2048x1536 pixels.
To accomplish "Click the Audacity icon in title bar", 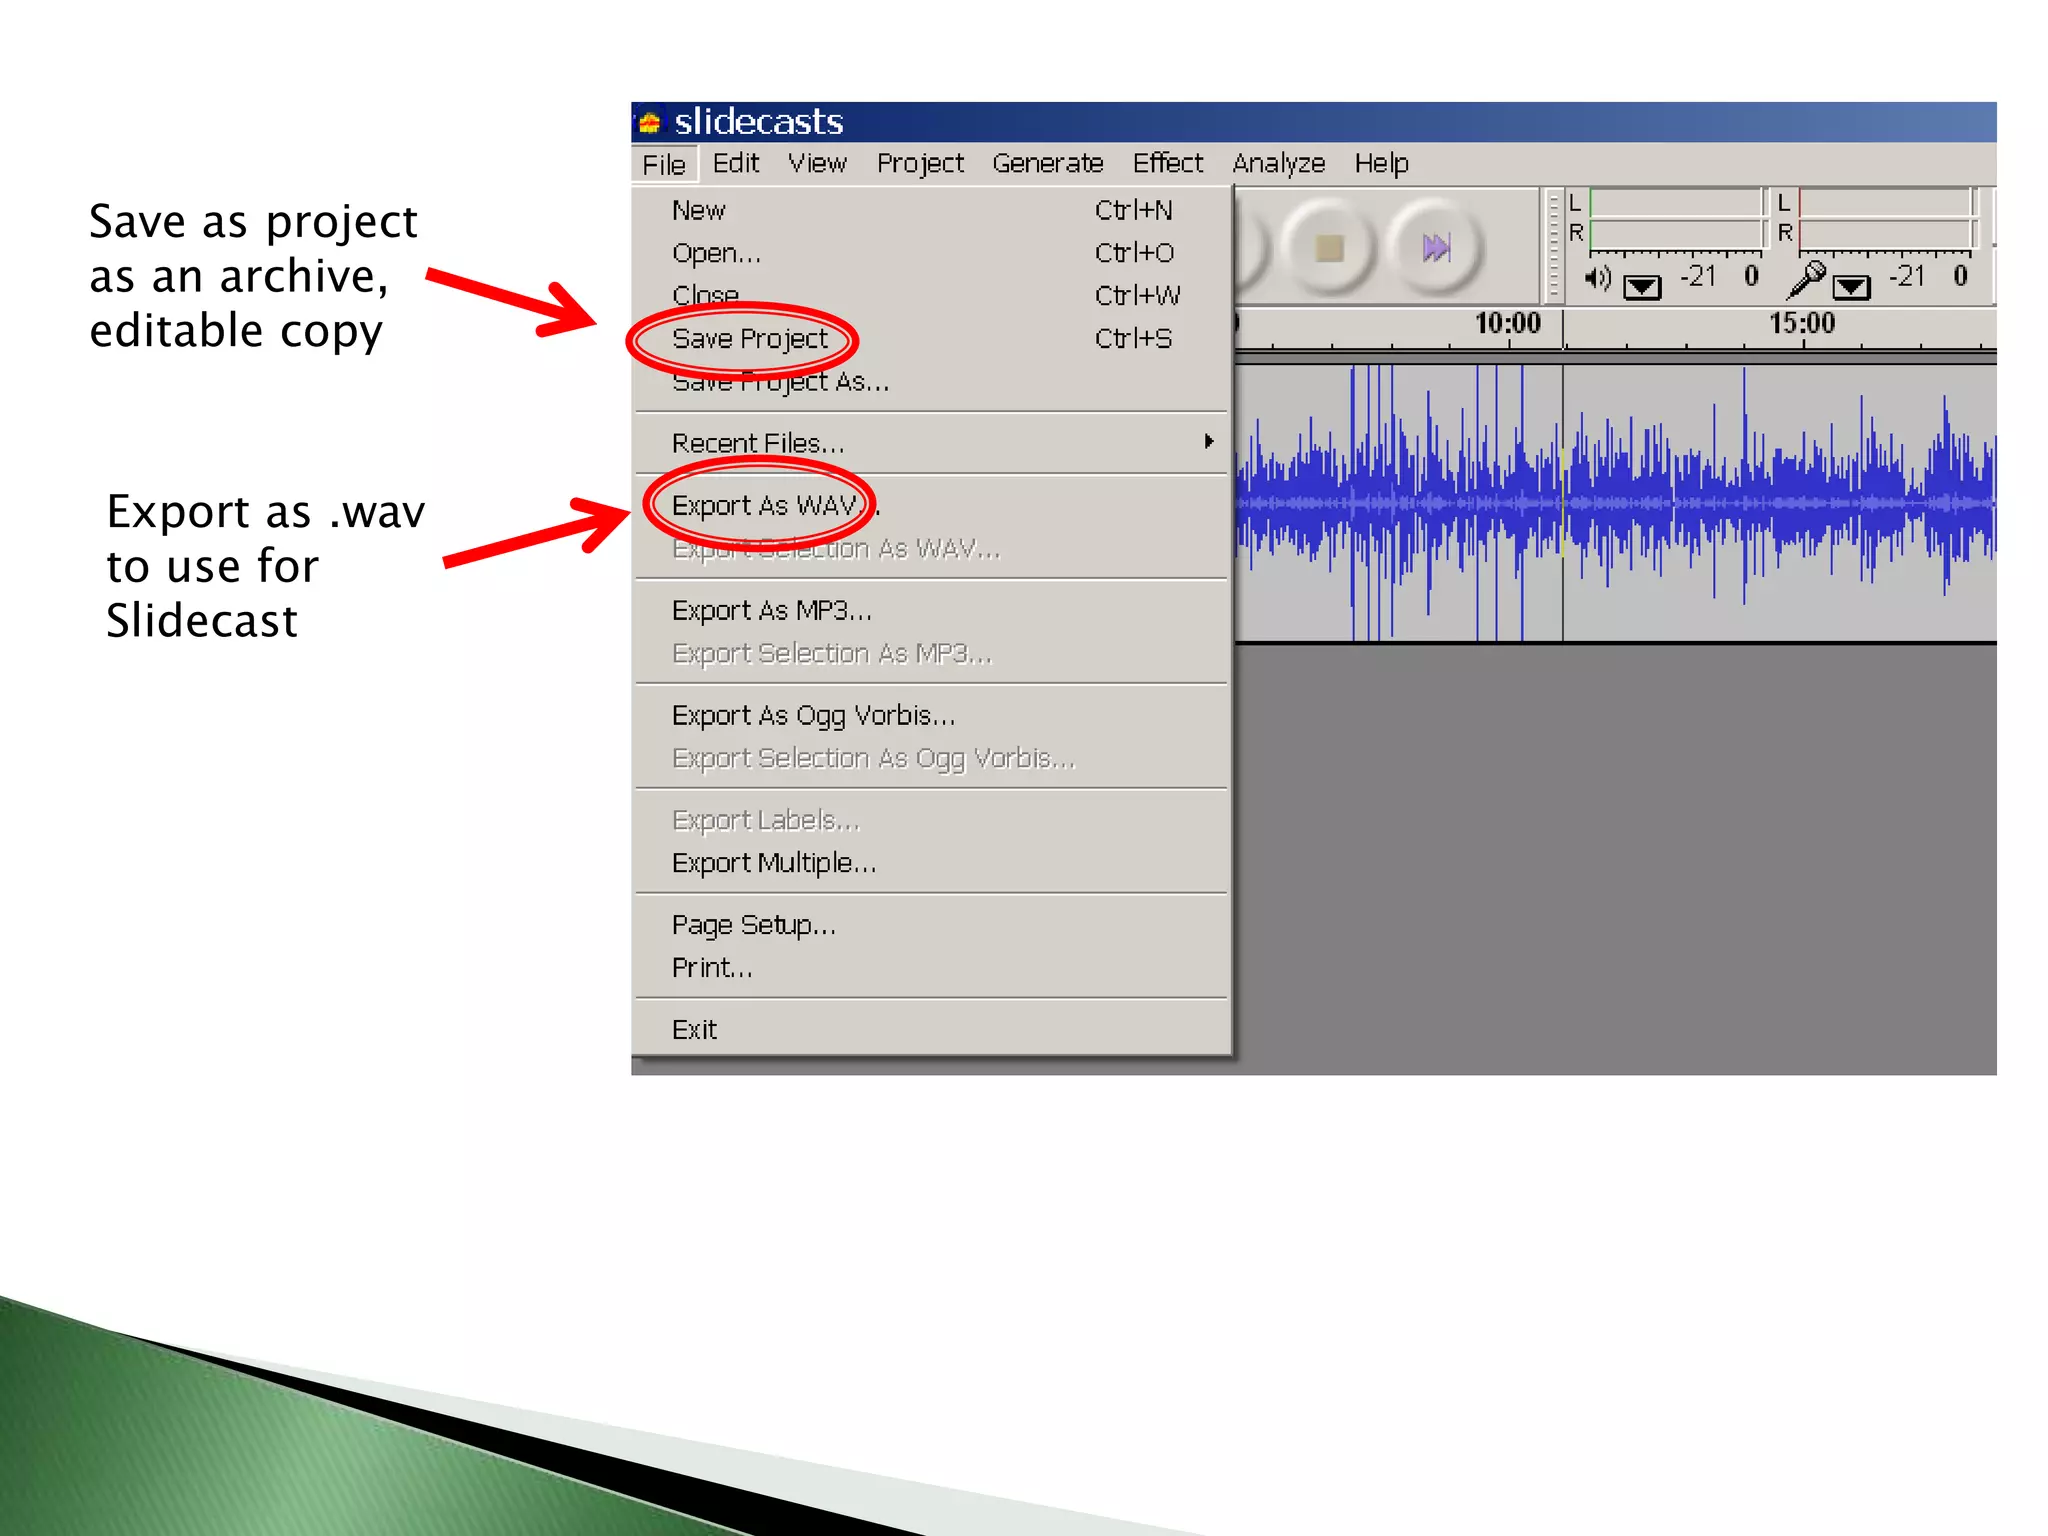I will [650, 122].
